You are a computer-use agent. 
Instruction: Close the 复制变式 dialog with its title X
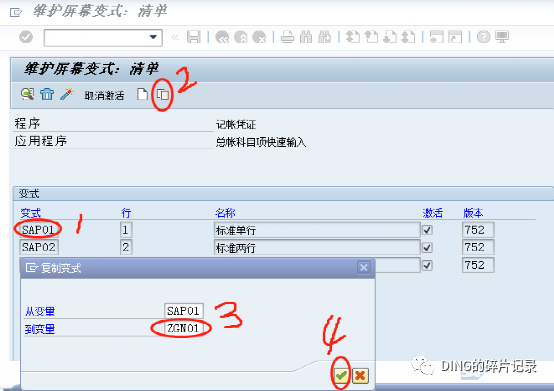click(x=364, y=267)
